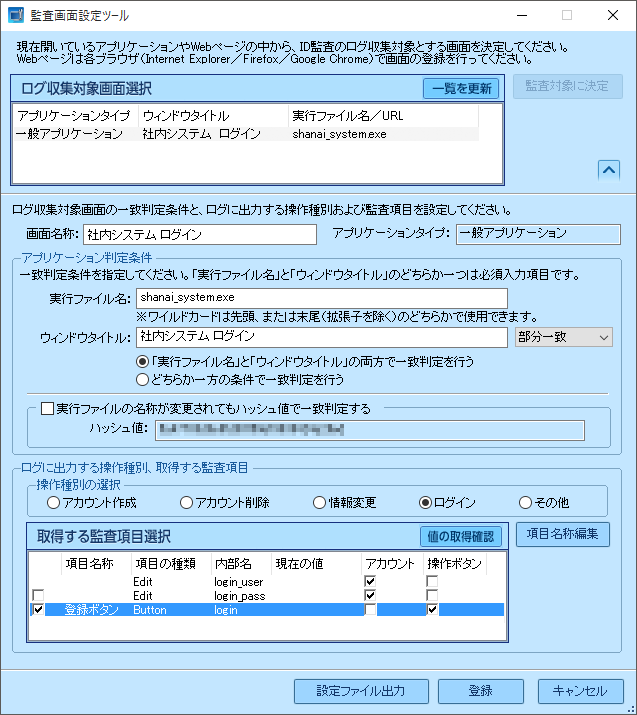The height and width of the screenshot is (715, 637).
Task: Click shanai_system.exe cell in list
Action: 339,134
